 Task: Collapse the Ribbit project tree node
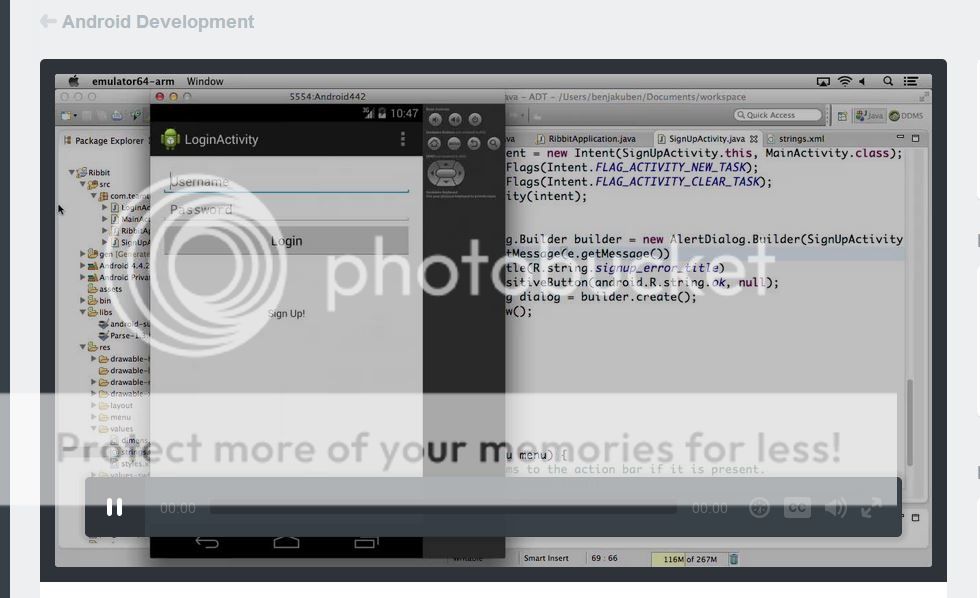pyautogui.click(x=73, y=172)
